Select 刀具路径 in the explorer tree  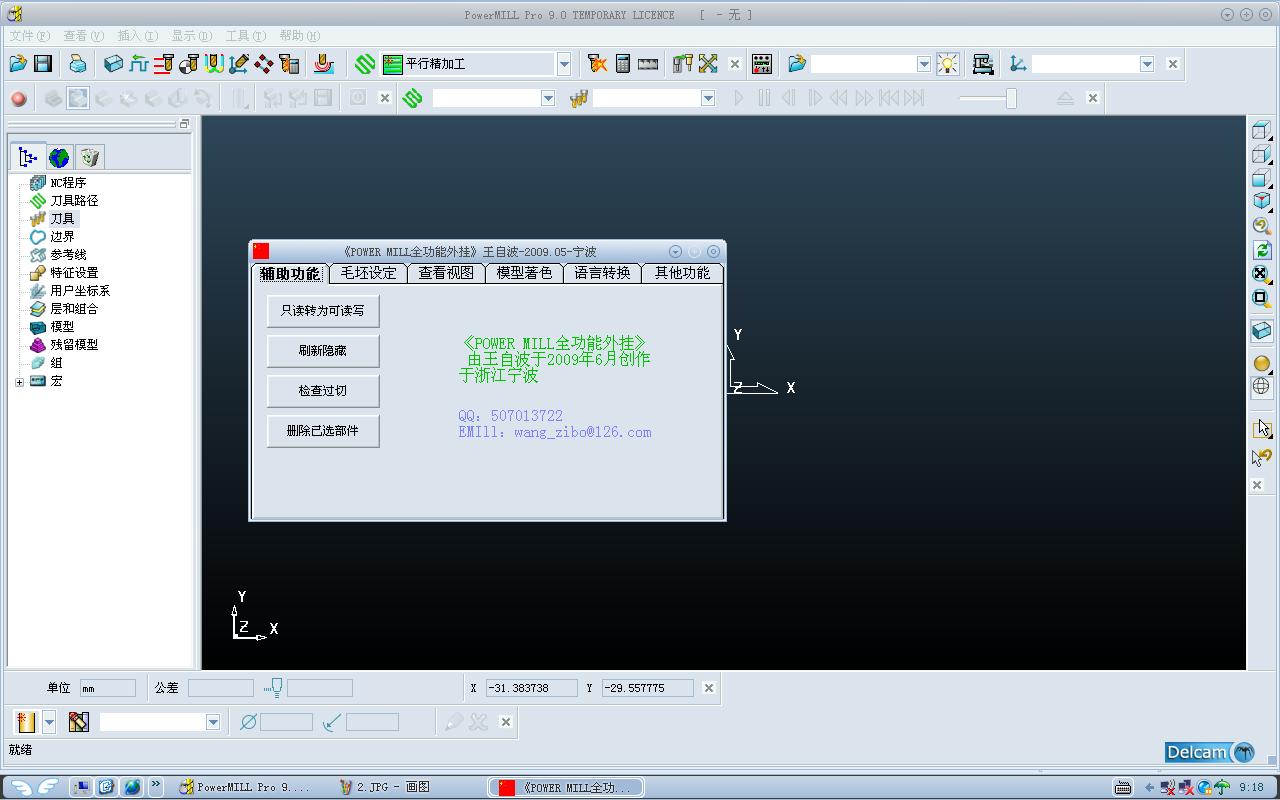tap(74, 201)
